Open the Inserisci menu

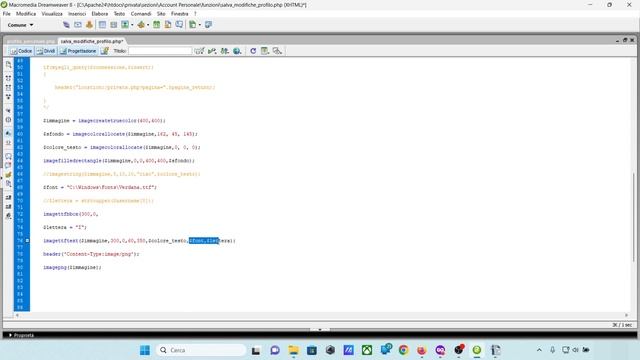77,13
